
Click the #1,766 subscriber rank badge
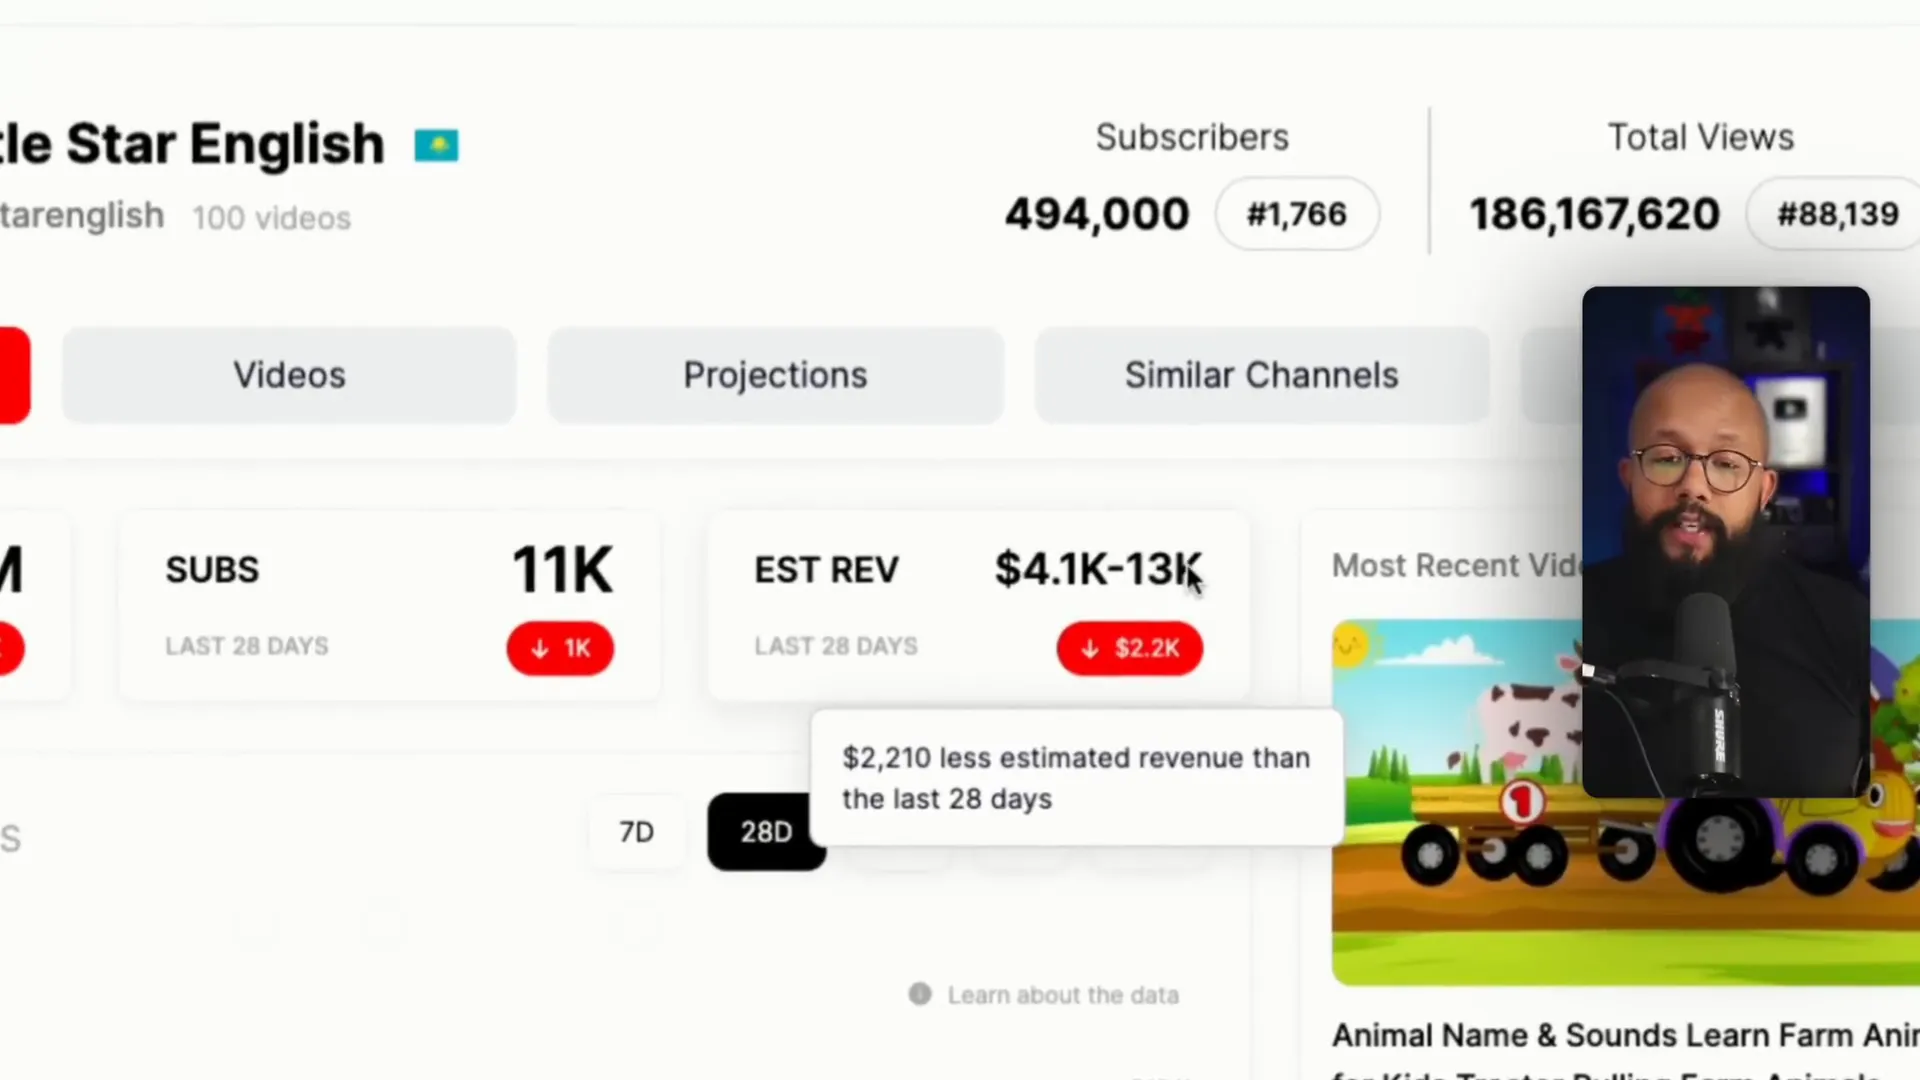coord(1296,214)
